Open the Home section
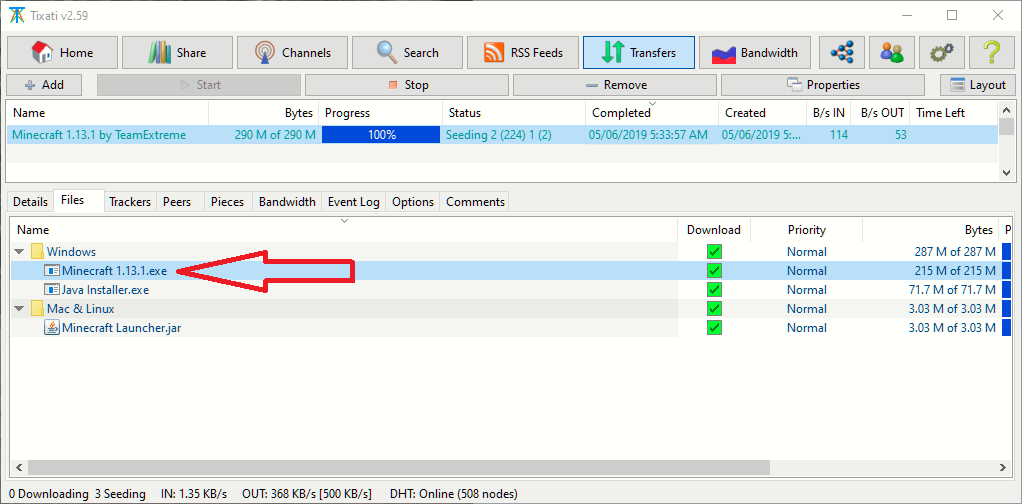 click(x=63, y=53)
